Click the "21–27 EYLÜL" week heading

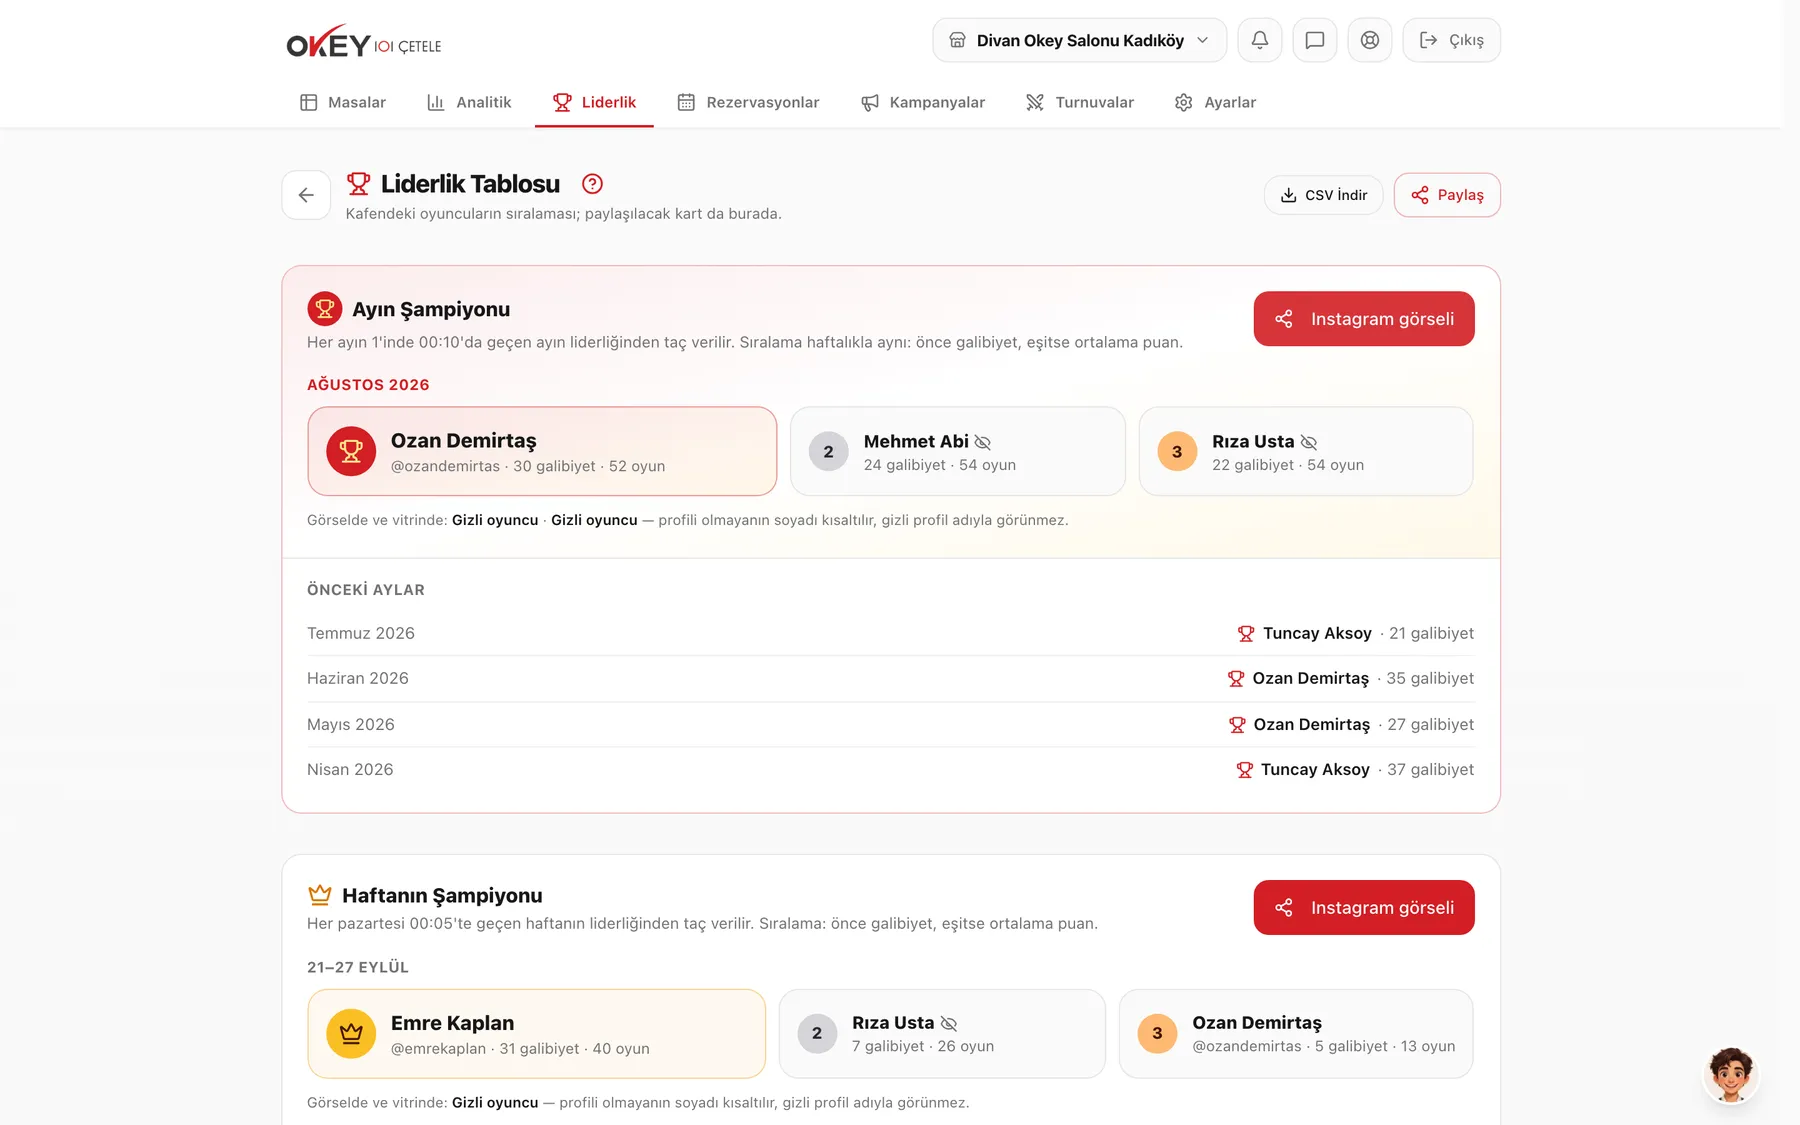click(x=358, y=967)
